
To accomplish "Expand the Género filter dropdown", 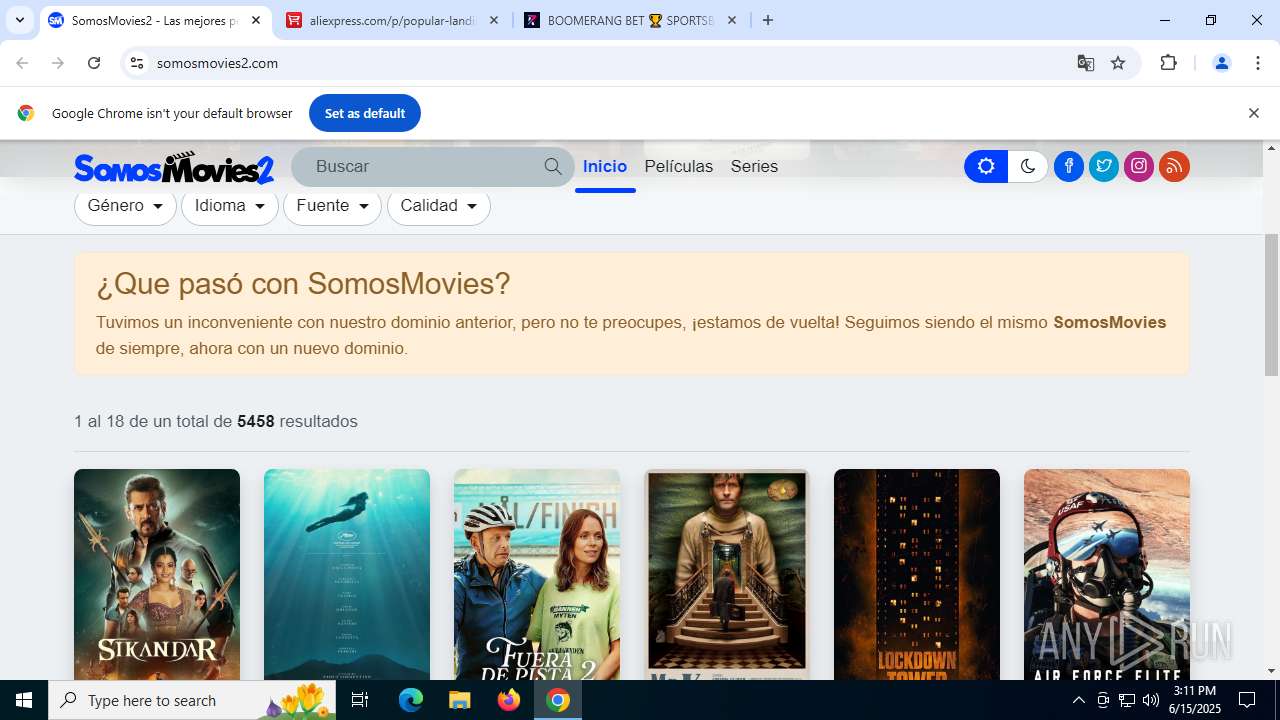I will click(125, 206).
